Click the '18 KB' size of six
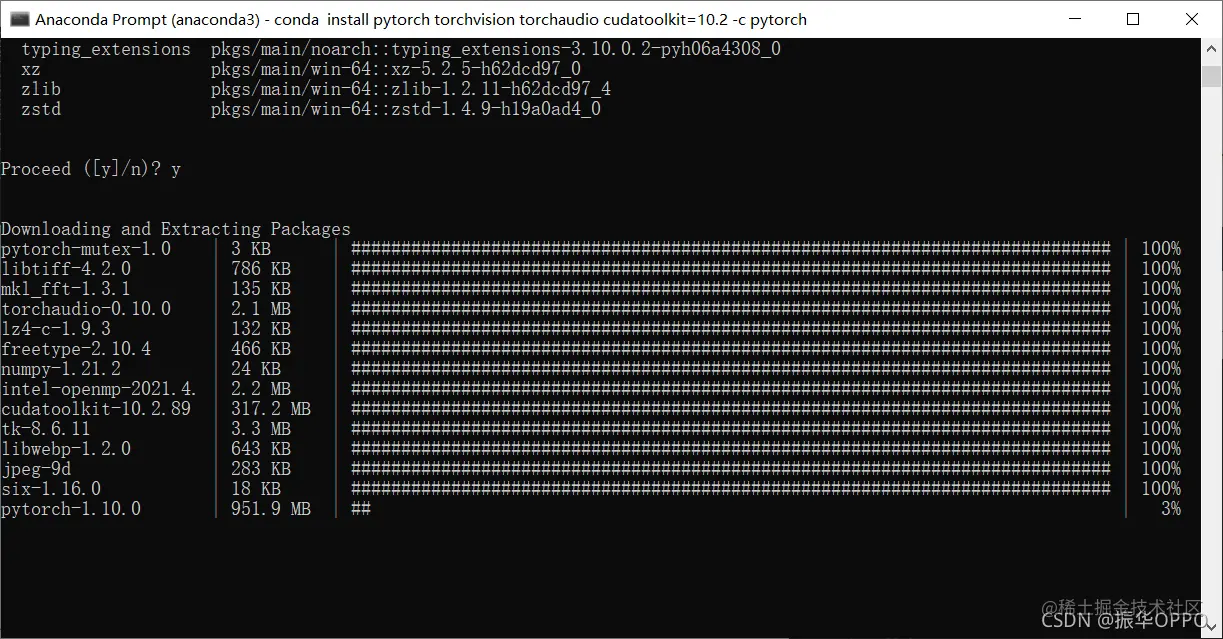 (x=256, y=489)
